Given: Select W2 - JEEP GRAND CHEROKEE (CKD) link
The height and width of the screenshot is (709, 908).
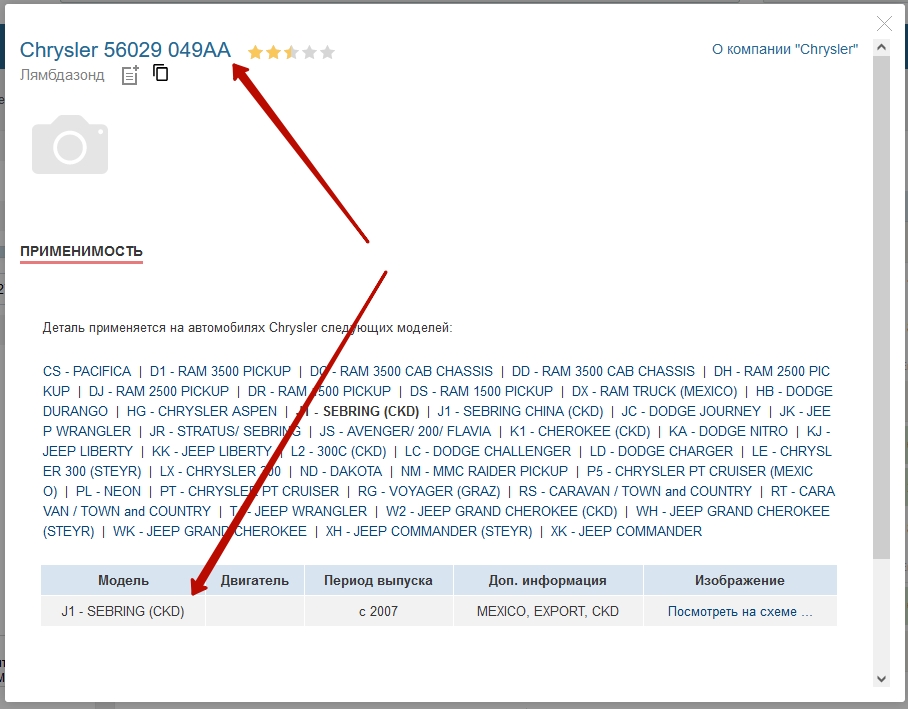Looking at the screenshot, I should 501,511.
